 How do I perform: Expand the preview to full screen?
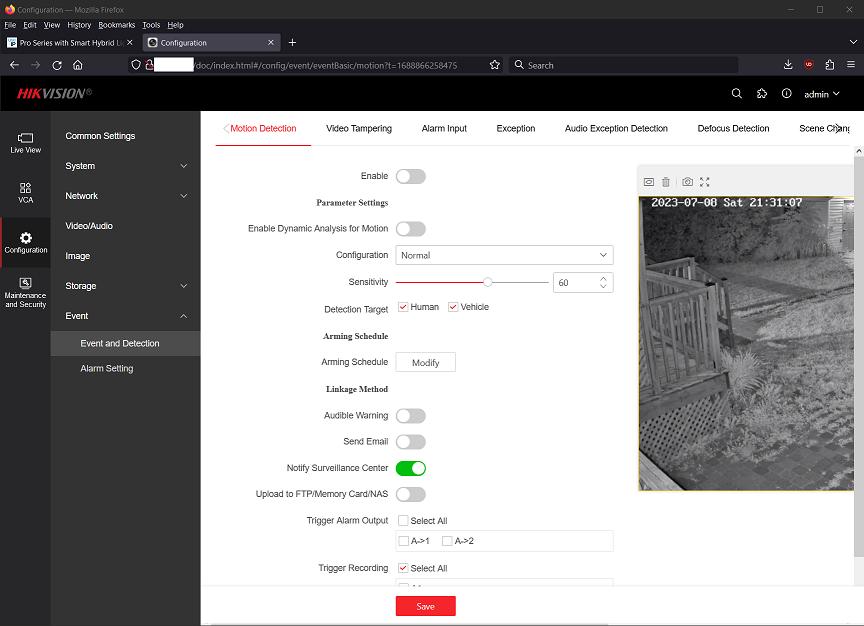coord(705,182)
